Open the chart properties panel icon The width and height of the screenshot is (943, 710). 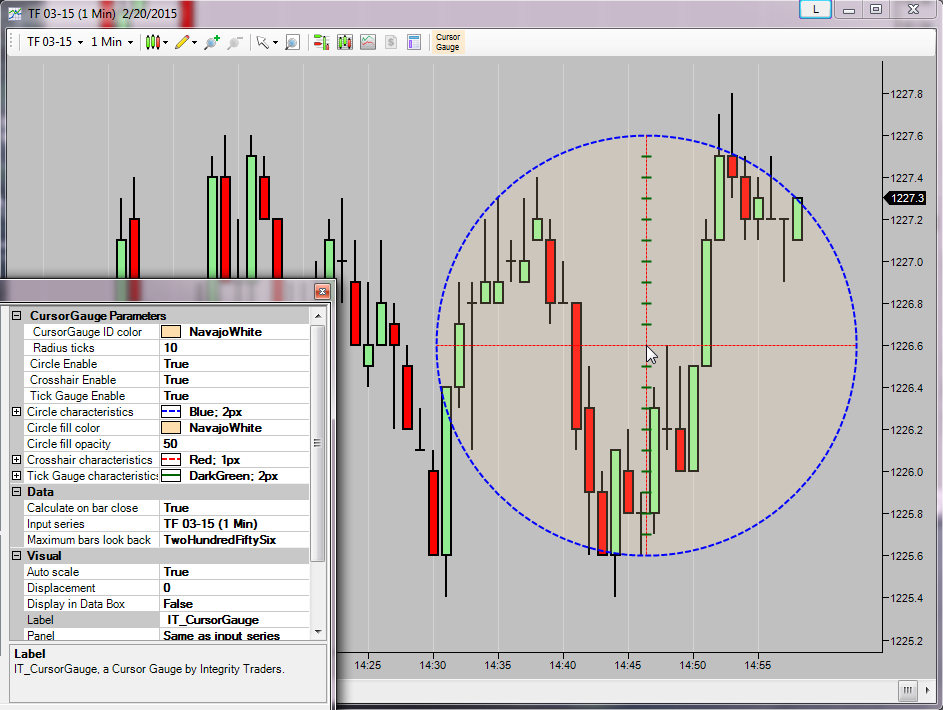point(414,42)
